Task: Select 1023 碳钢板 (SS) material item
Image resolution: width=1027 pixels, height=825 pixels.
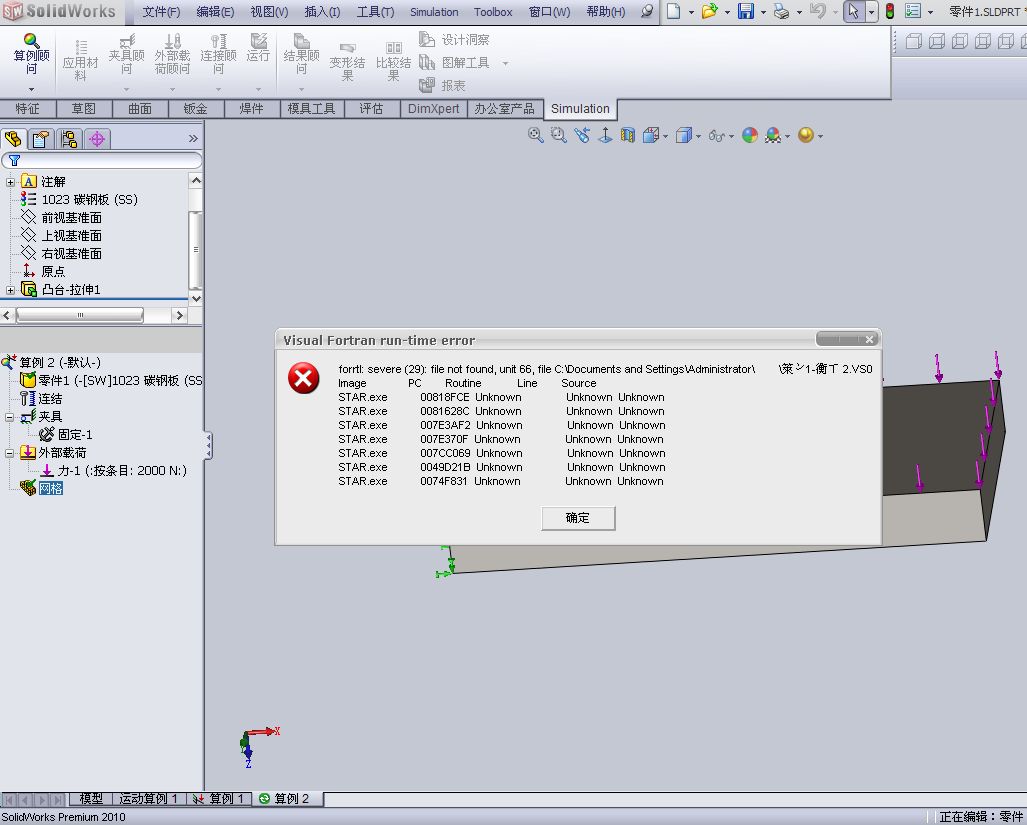Action: [x=79, y=200]
